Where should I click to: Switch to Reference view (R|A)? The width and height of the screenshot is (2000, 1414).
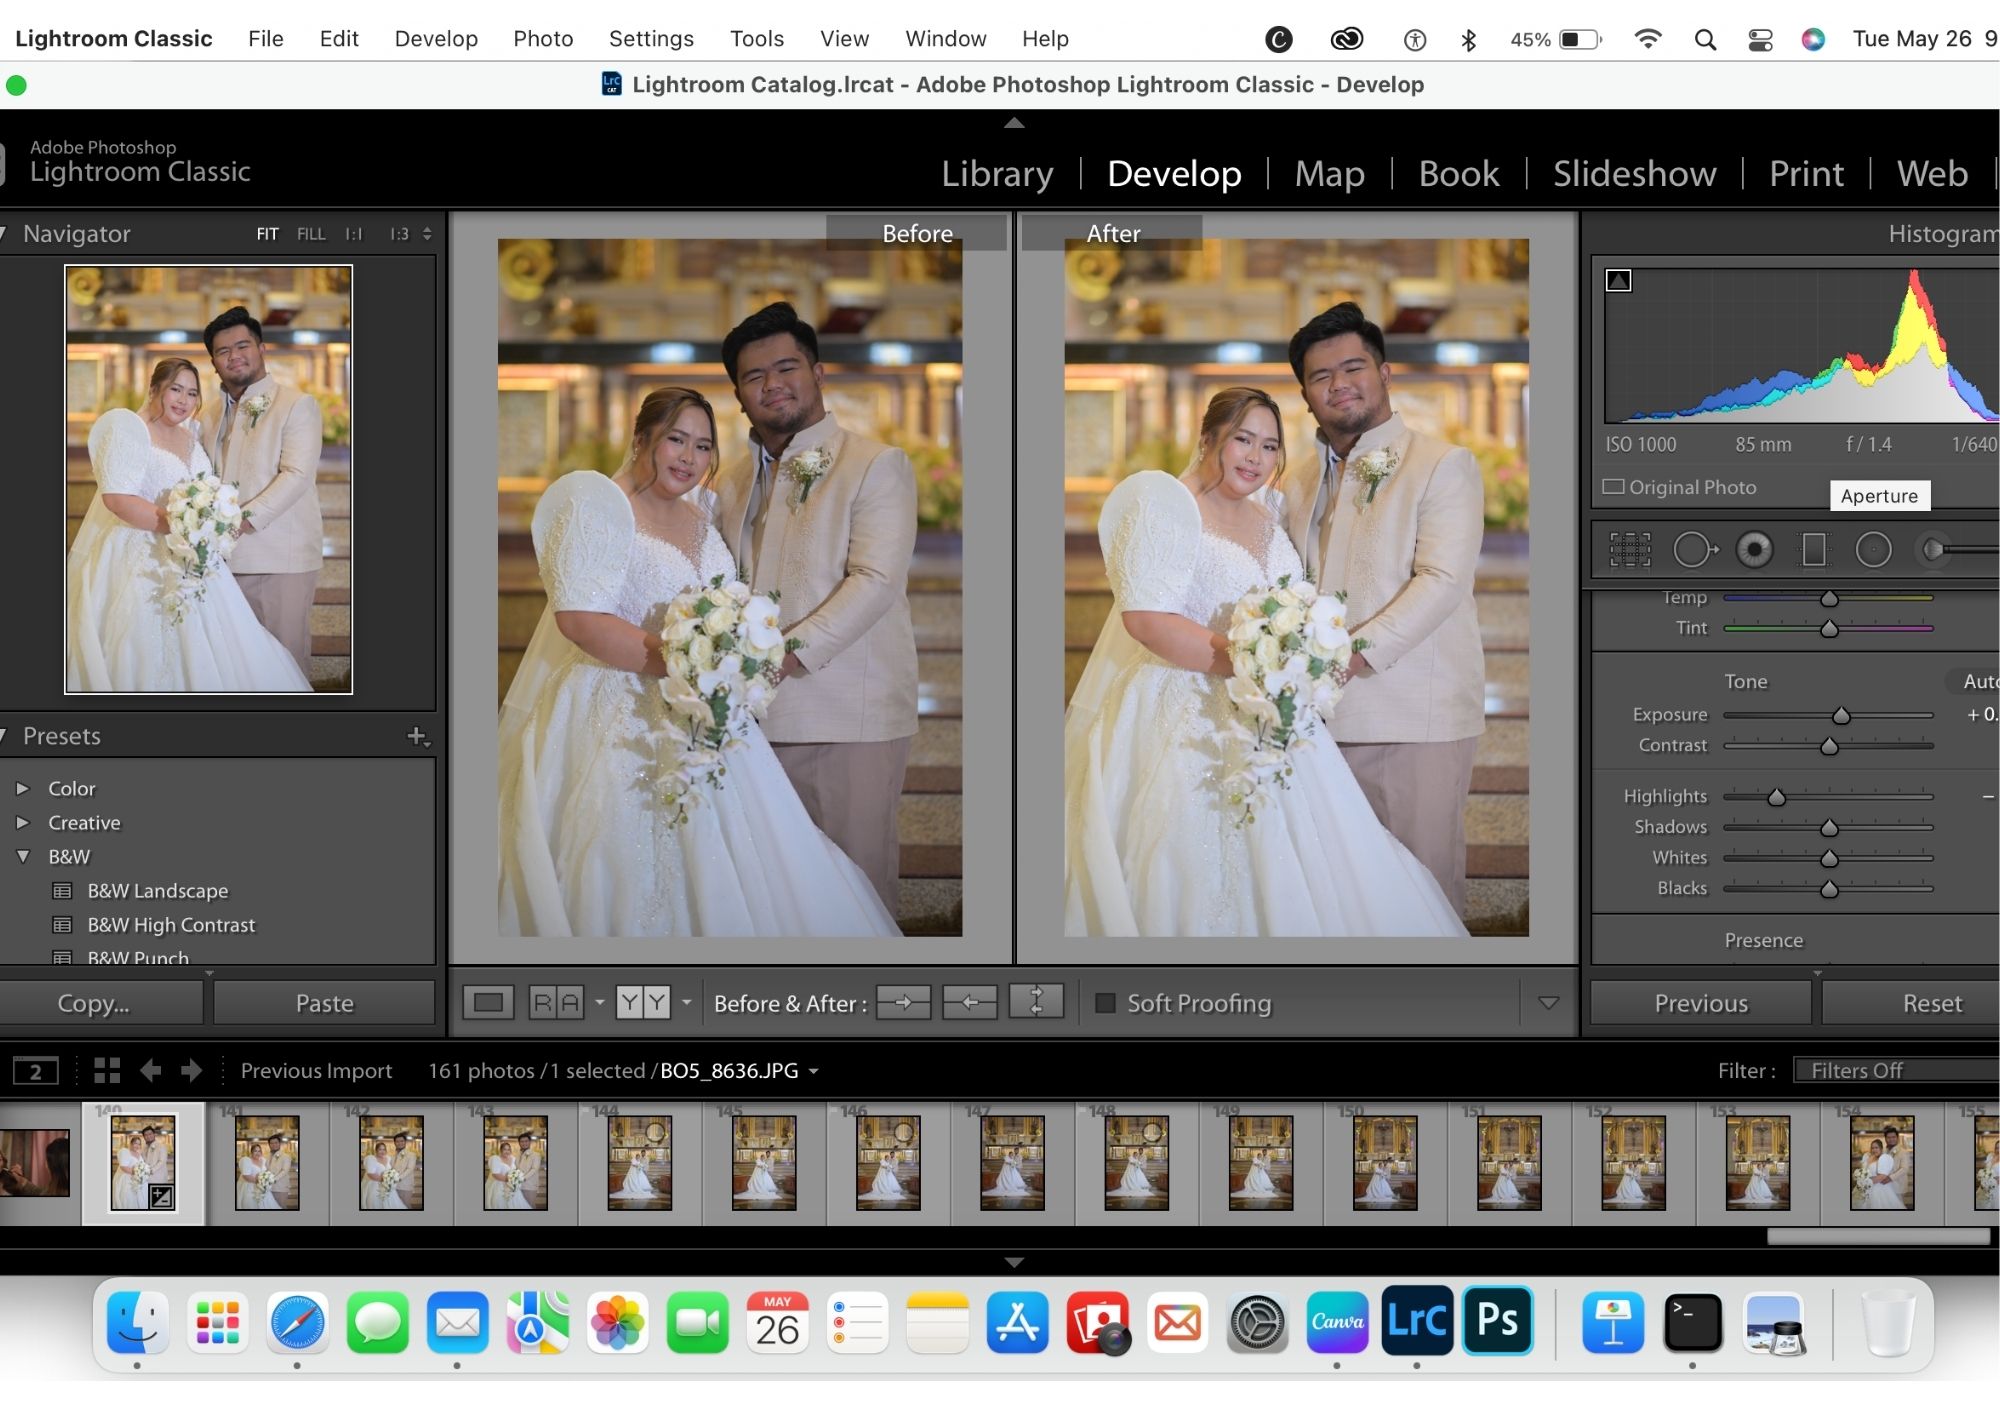(556, 1002)
